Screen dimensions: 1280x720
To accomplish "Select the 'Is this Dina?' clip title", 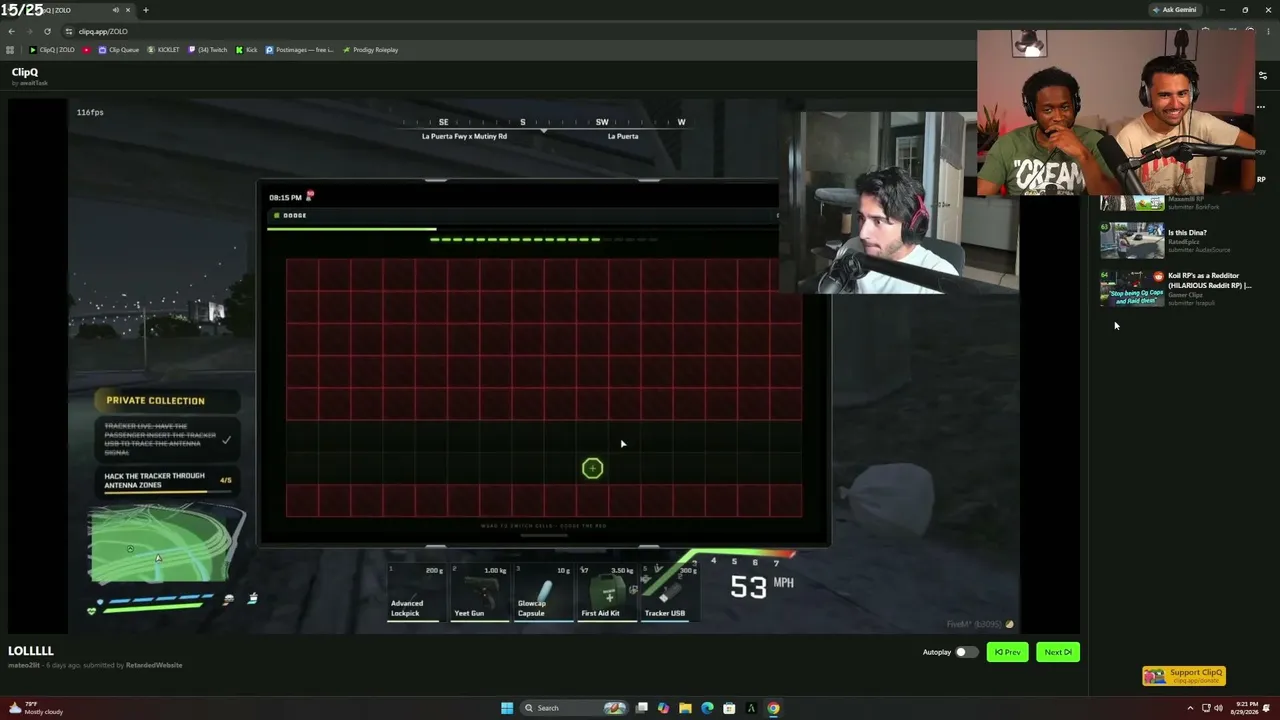I will (1187, 233).
